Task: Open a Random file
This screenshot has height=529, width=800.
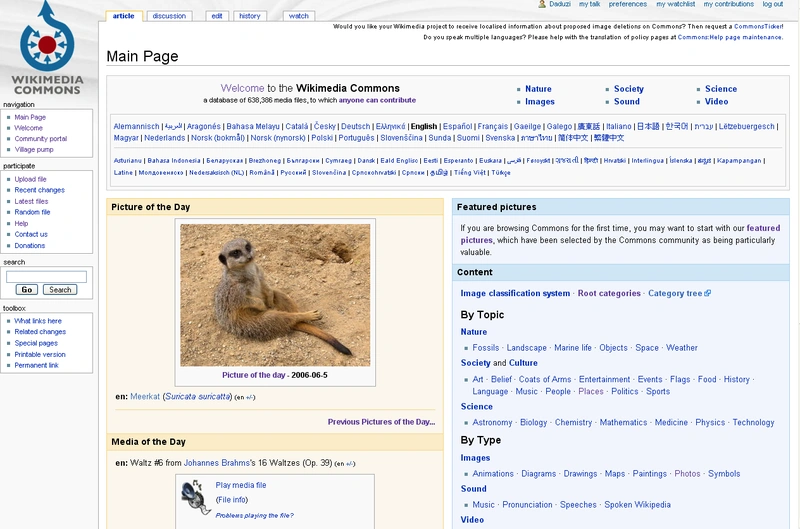Action: coord(32,212)
